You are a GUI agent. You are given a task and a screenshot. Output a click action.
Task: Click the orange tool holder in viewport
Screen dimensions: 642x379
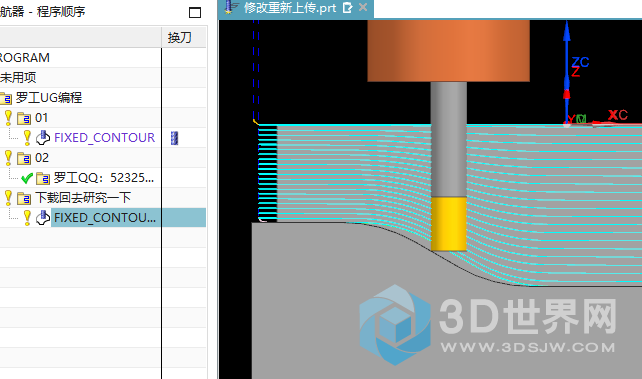(448, 51)
